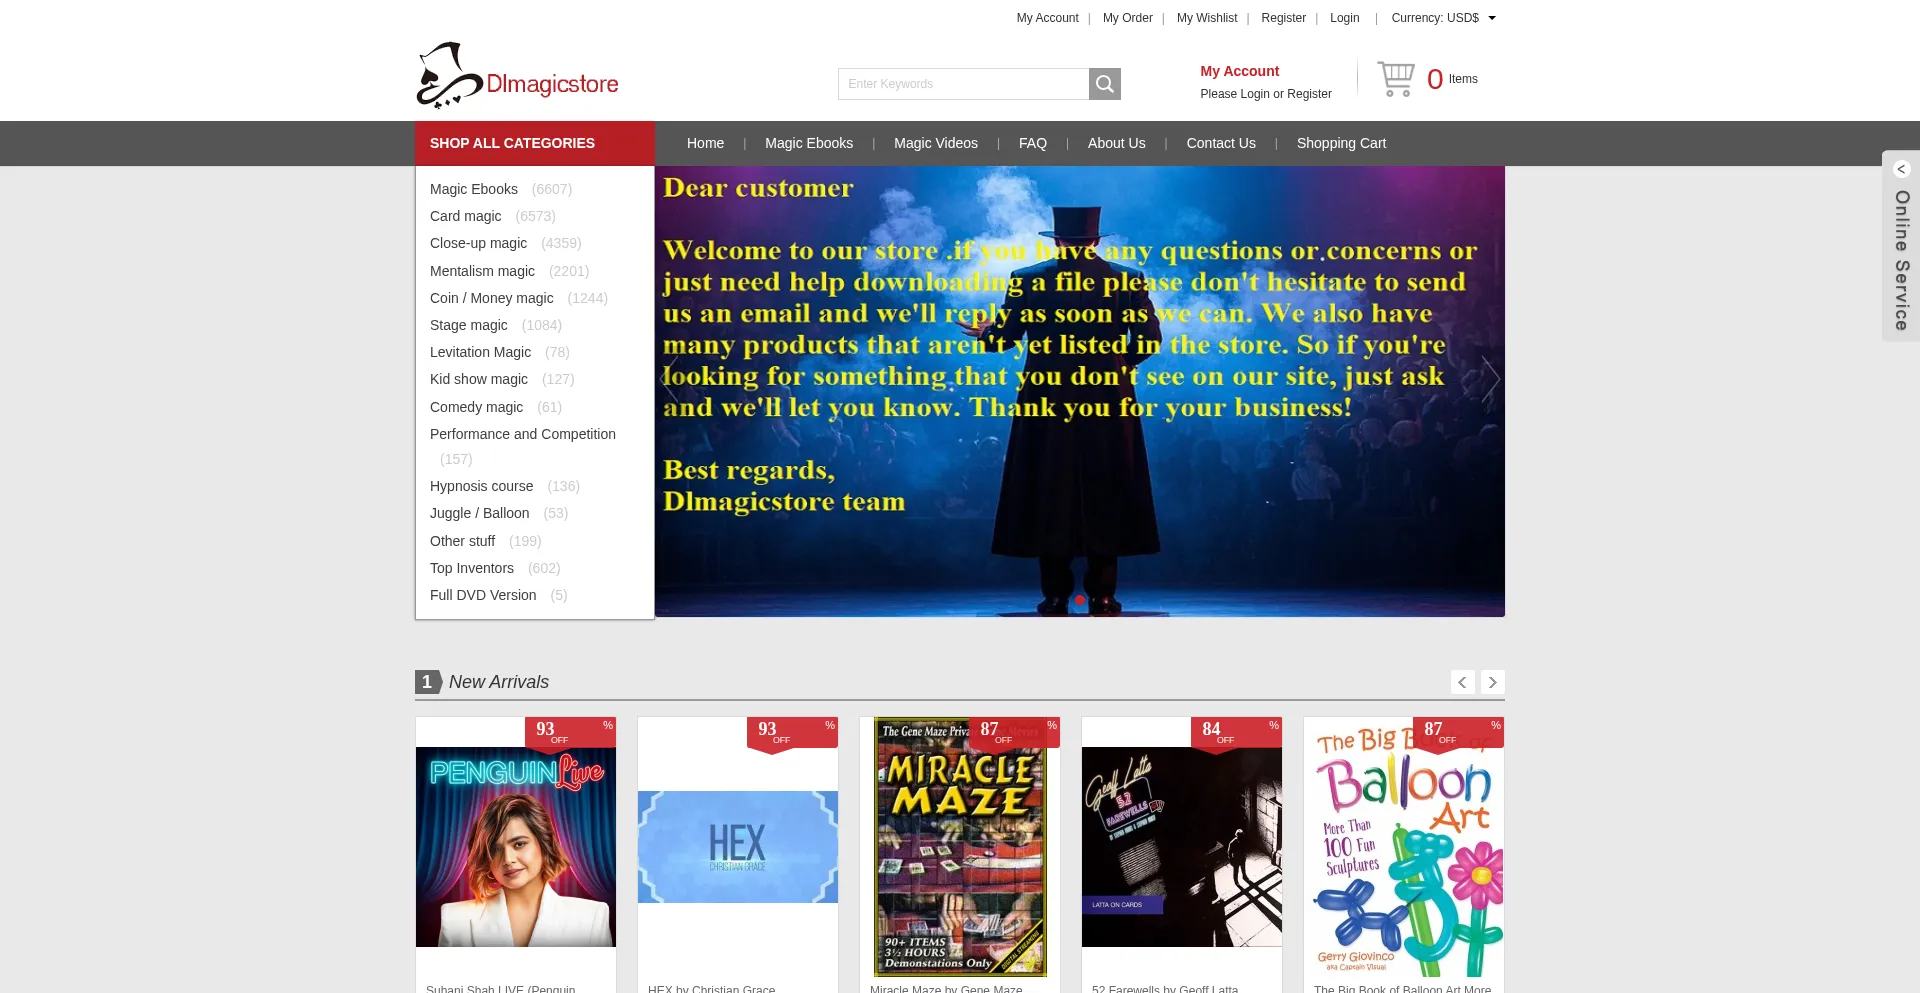Type in the Enter Keywords search field
This screenshot has width=1920, height=993.
(962, 84)
